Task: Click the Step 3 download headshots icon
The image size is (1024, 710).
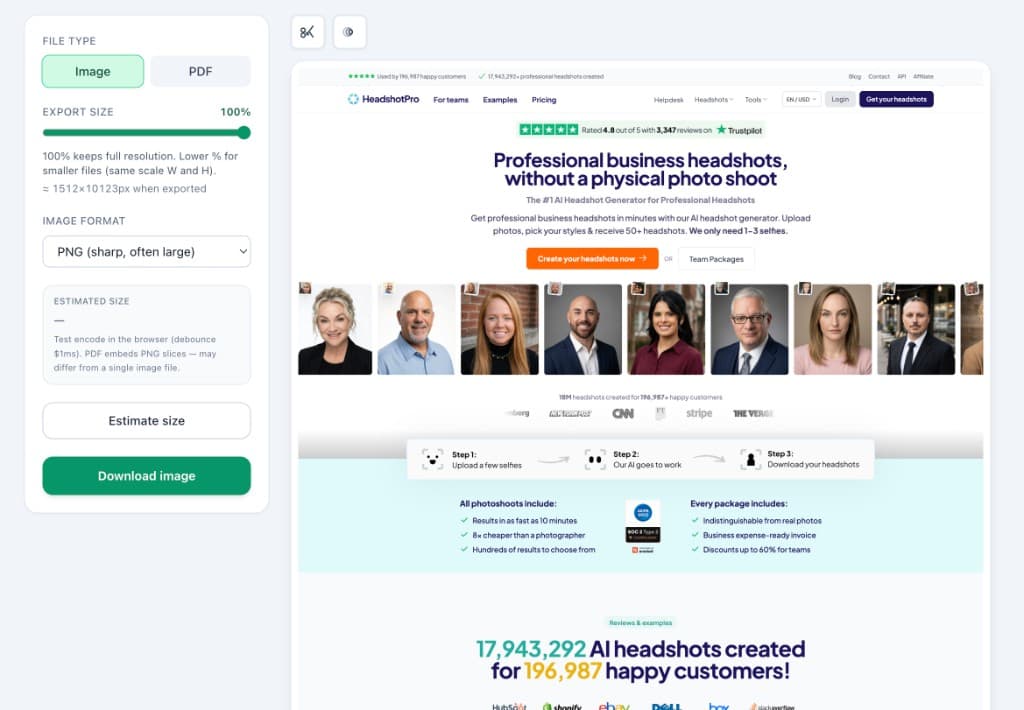Action: [750, 459]
